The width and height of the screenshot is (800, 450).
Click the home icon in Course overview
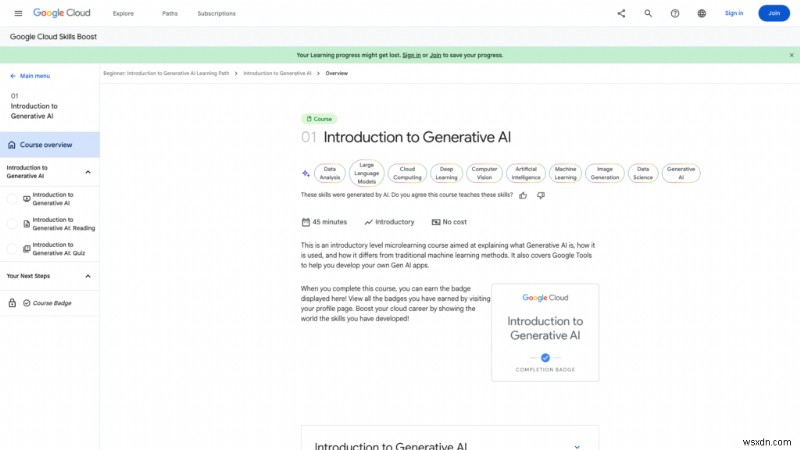coord(12,145)
